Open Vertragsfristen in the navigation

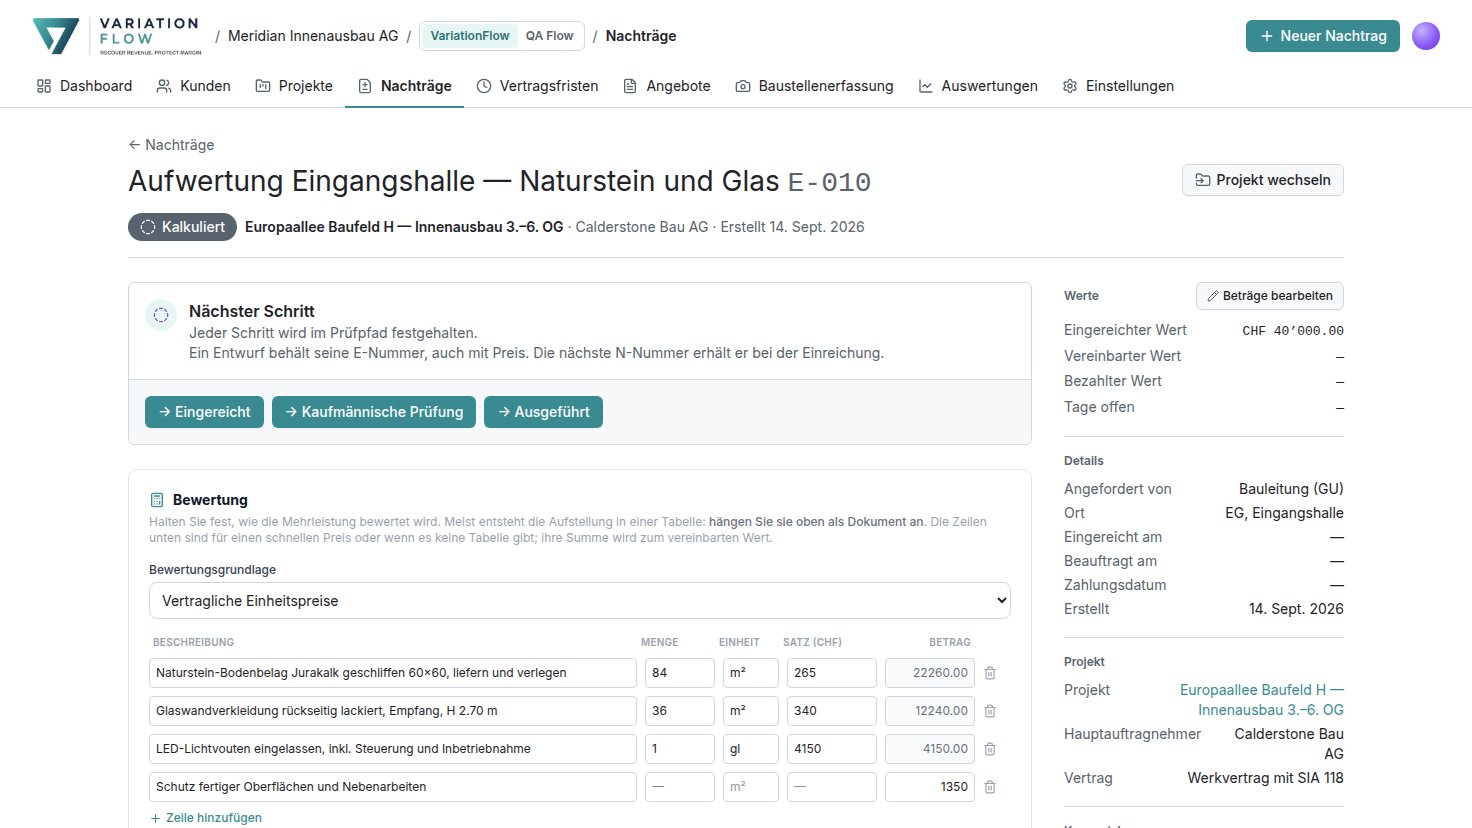coord(538,86)
